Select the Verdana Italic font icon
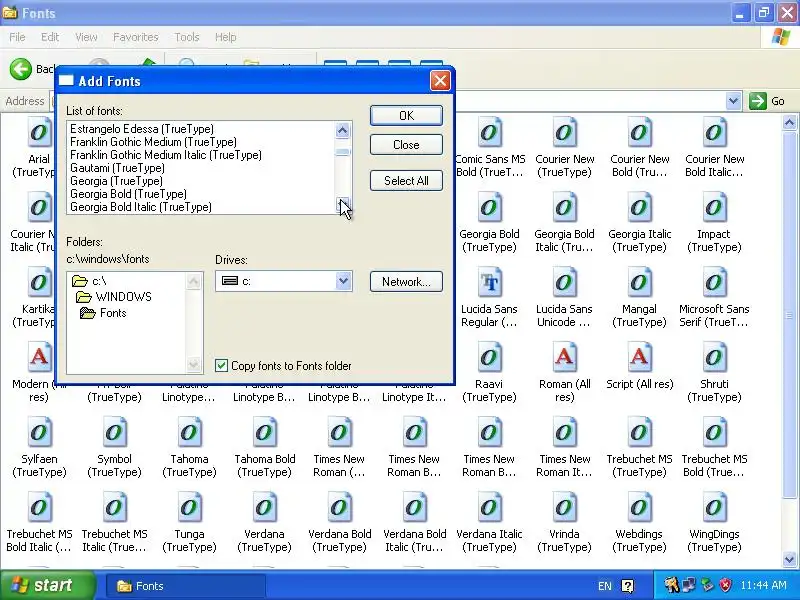 click(x=489, y=508)
